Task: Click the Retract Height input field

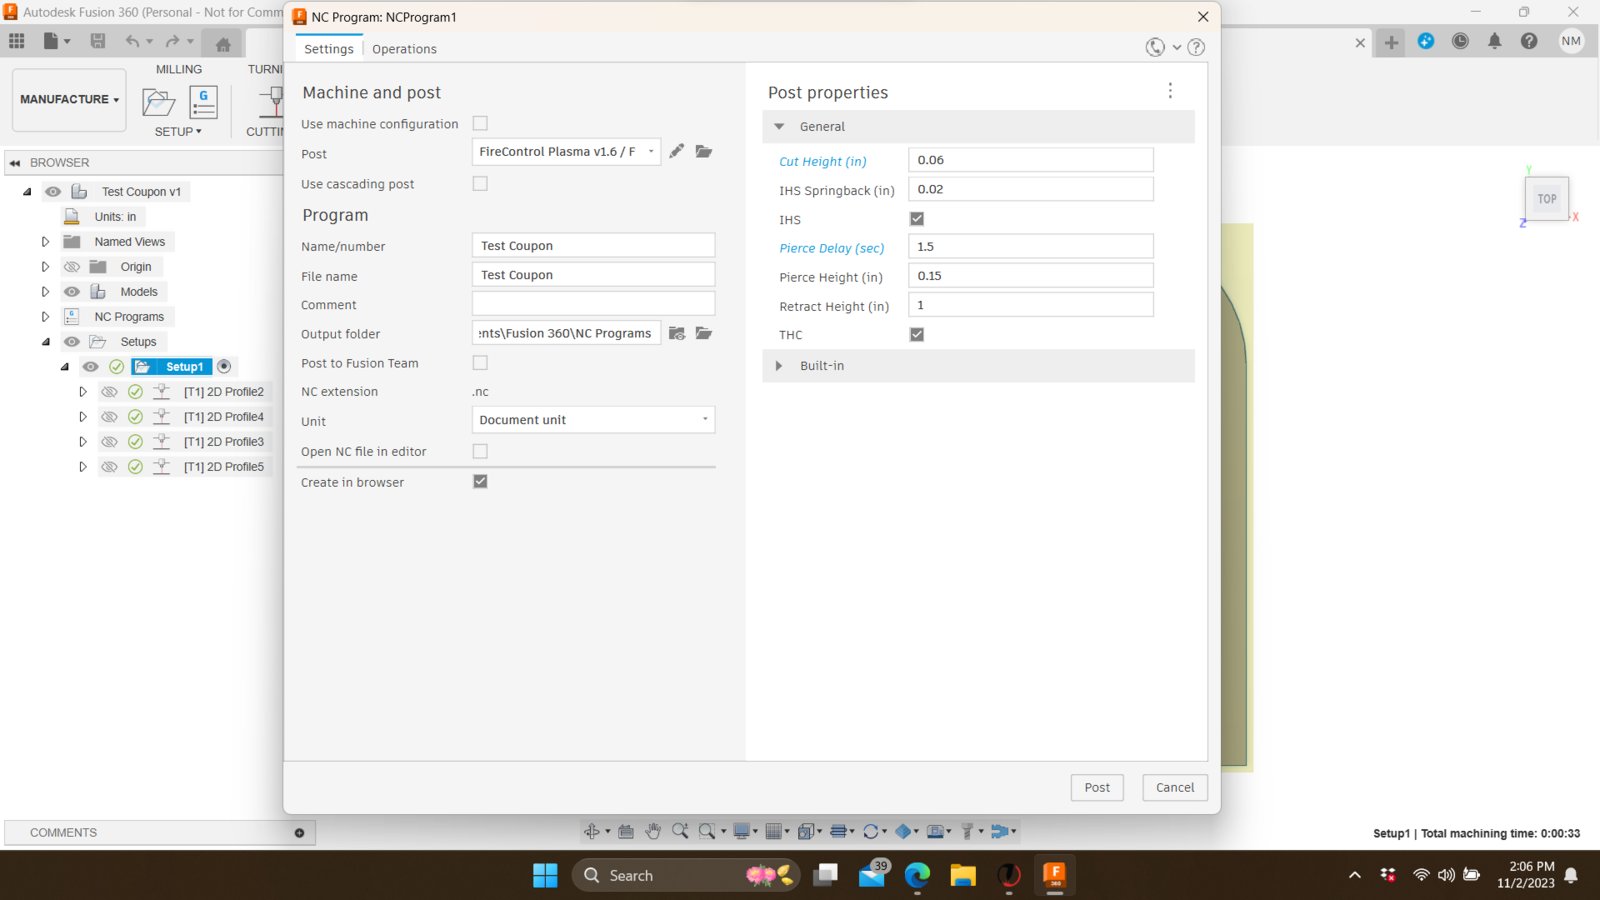Action: click(x=1031, y=305)
